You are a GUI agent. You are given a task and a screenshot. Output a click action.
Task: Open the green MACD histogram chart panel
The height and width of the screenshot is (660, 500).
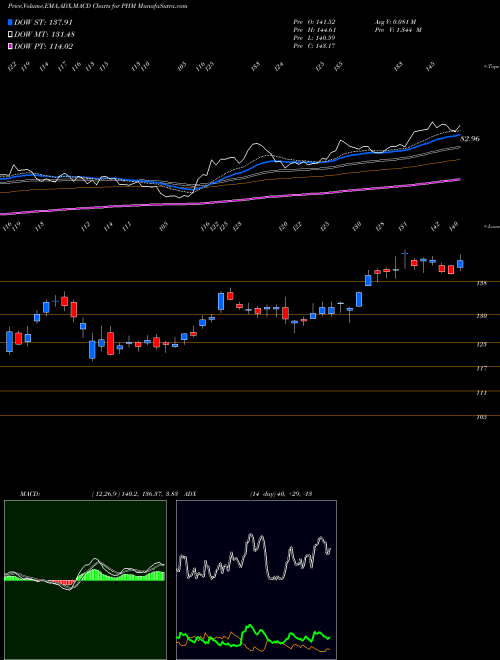(x=85, y=580)
